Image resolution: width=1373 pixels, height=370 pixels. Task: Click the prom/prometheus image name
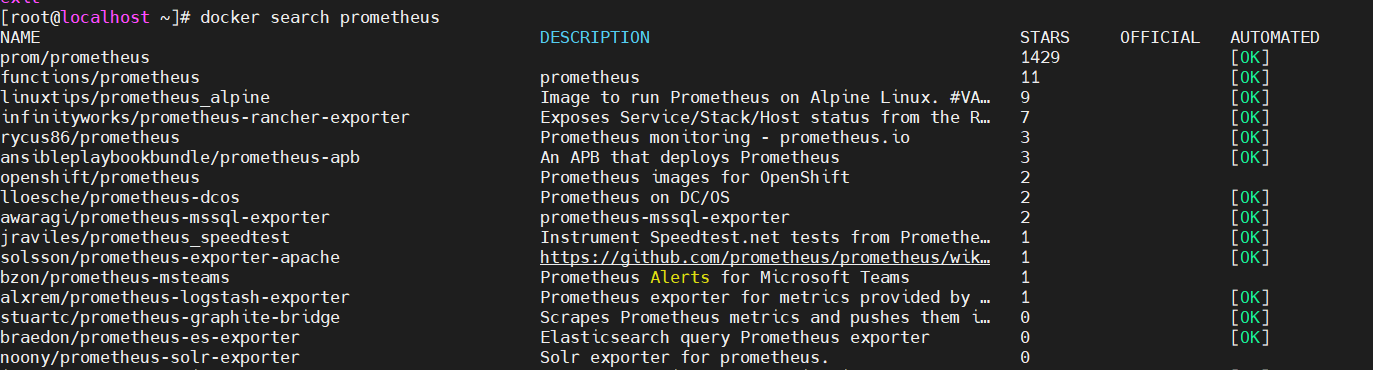click(x=75, y=58)
